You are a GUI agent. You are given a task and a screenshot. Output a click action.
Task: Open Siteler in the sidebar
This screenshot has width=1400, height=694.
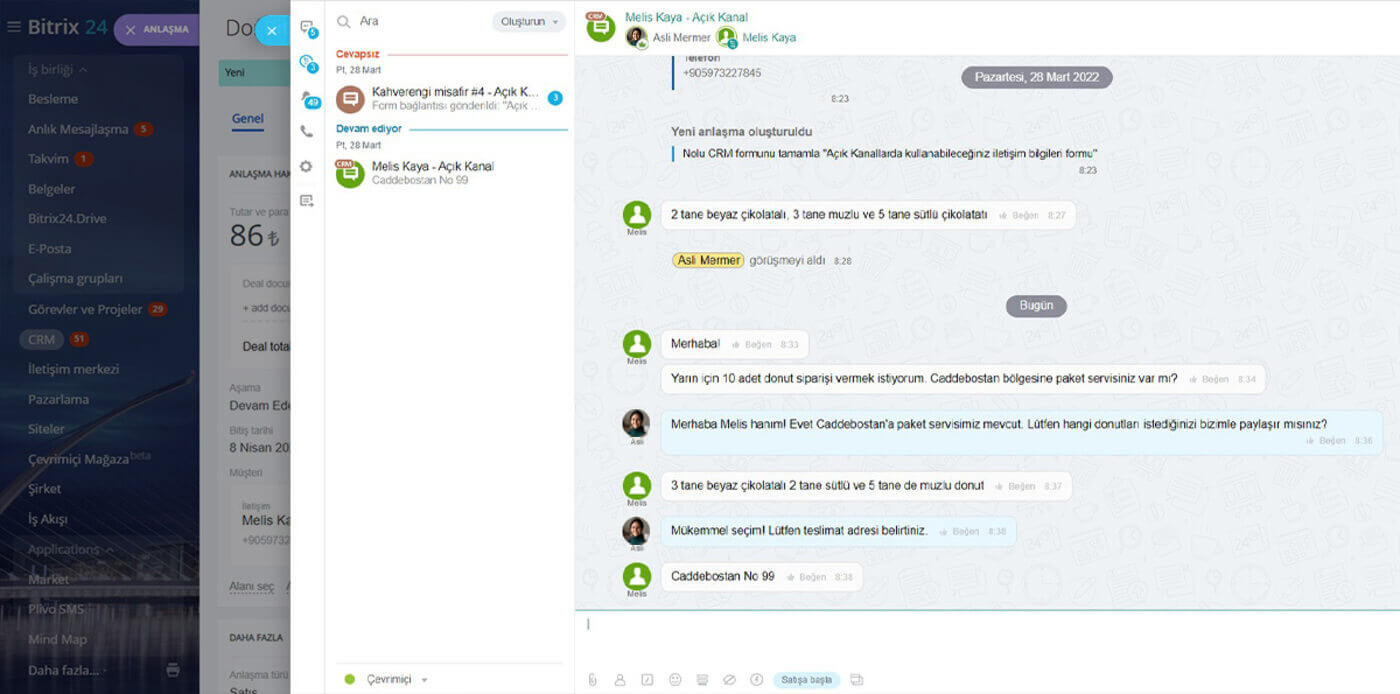coord(47,429)
